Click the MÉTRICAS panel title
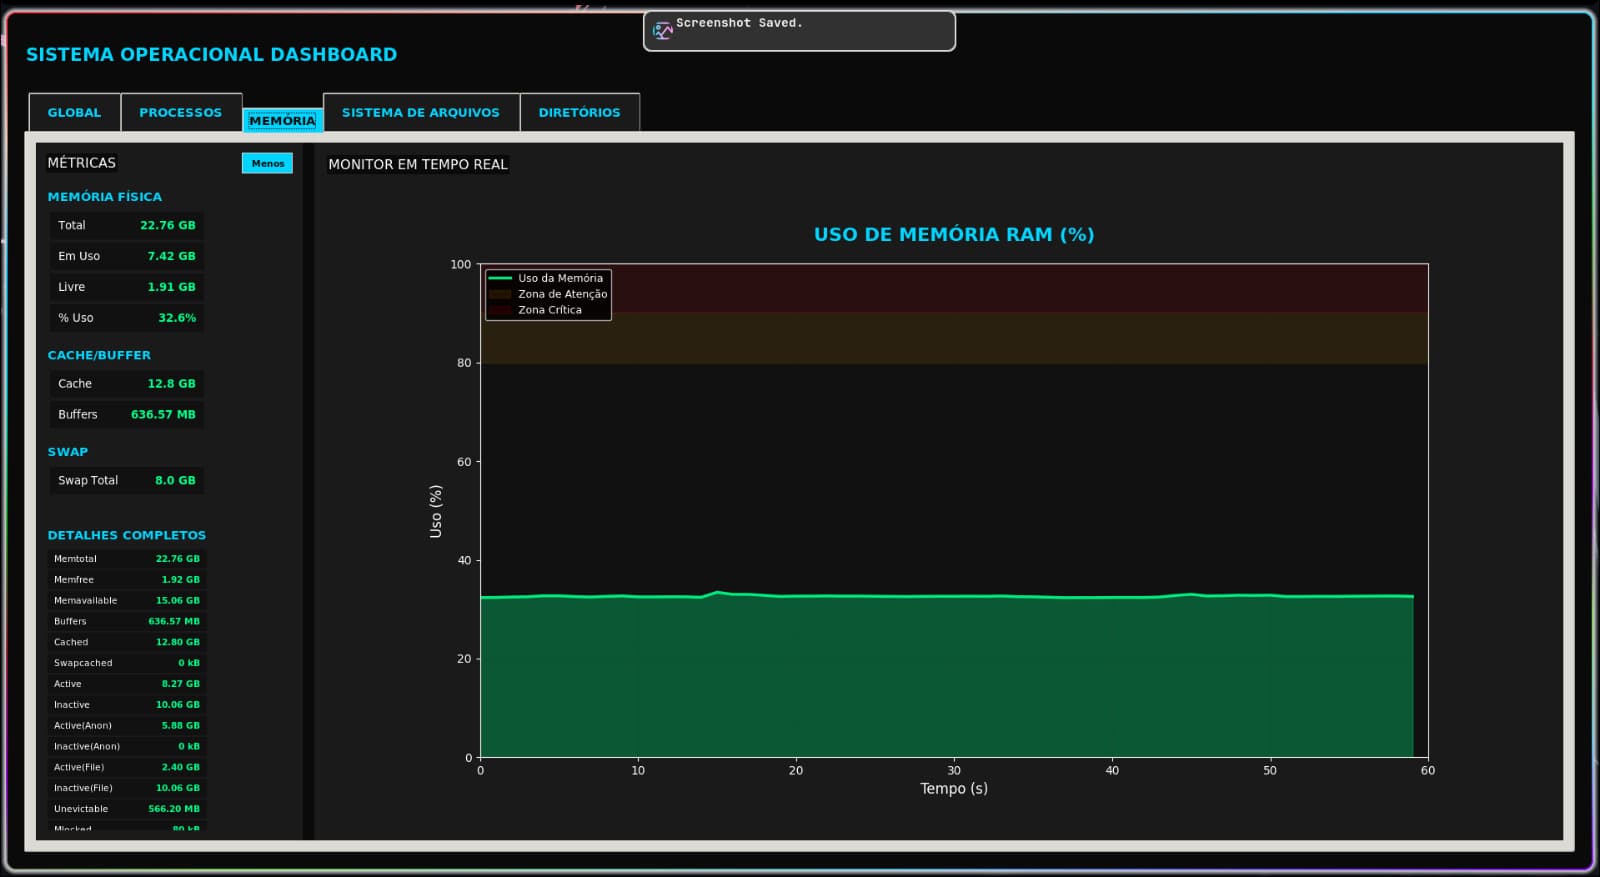The image size is (1600, 877). tap(81, 162)
